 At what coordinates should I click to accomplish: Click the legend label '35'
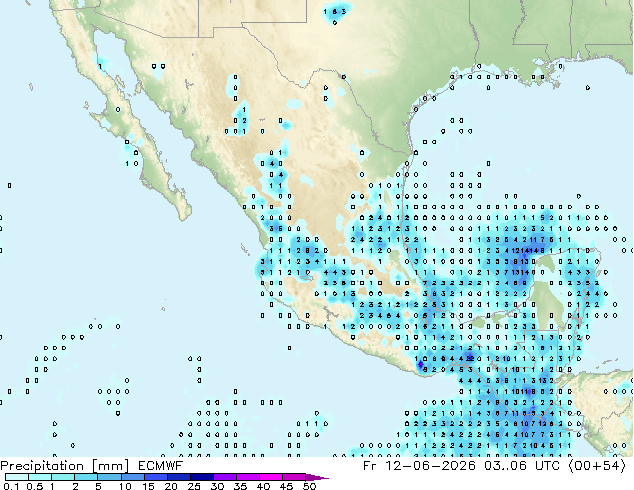pyautogui.click(x=240, y=486)
